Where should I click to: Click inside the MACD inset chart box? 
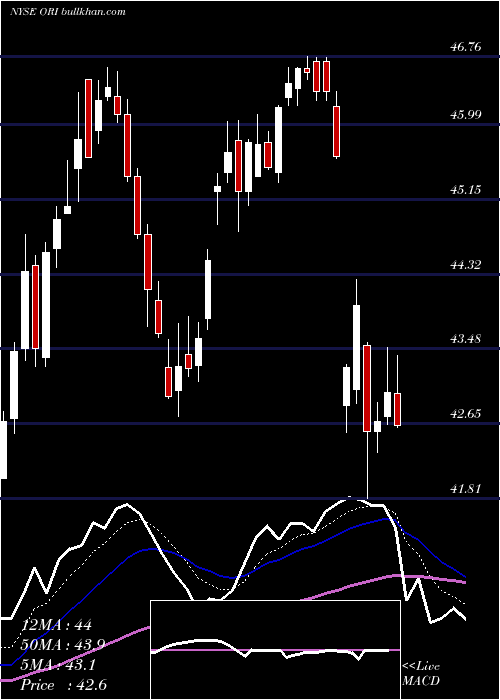pos(275,650)
